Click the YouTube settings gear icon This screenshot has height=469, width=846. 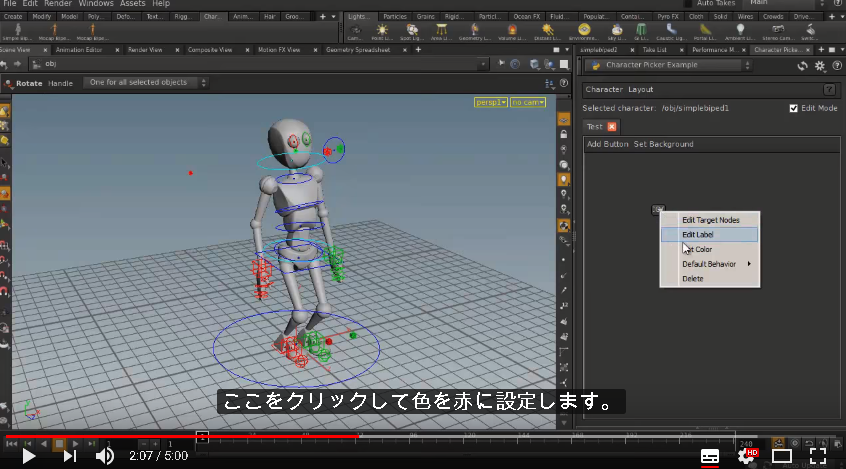746,456
